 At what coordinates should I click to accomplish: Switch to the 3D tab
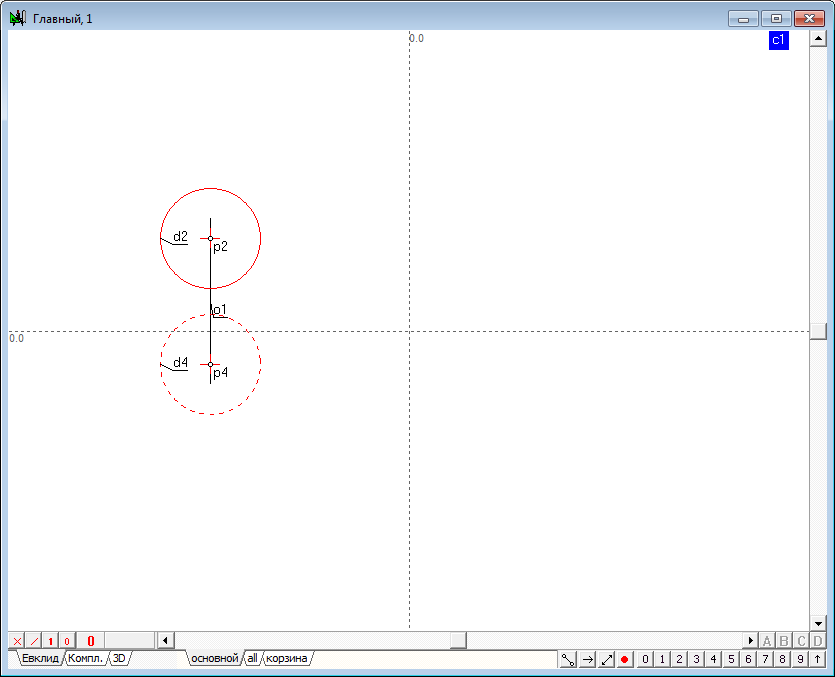tap(119, 658)
